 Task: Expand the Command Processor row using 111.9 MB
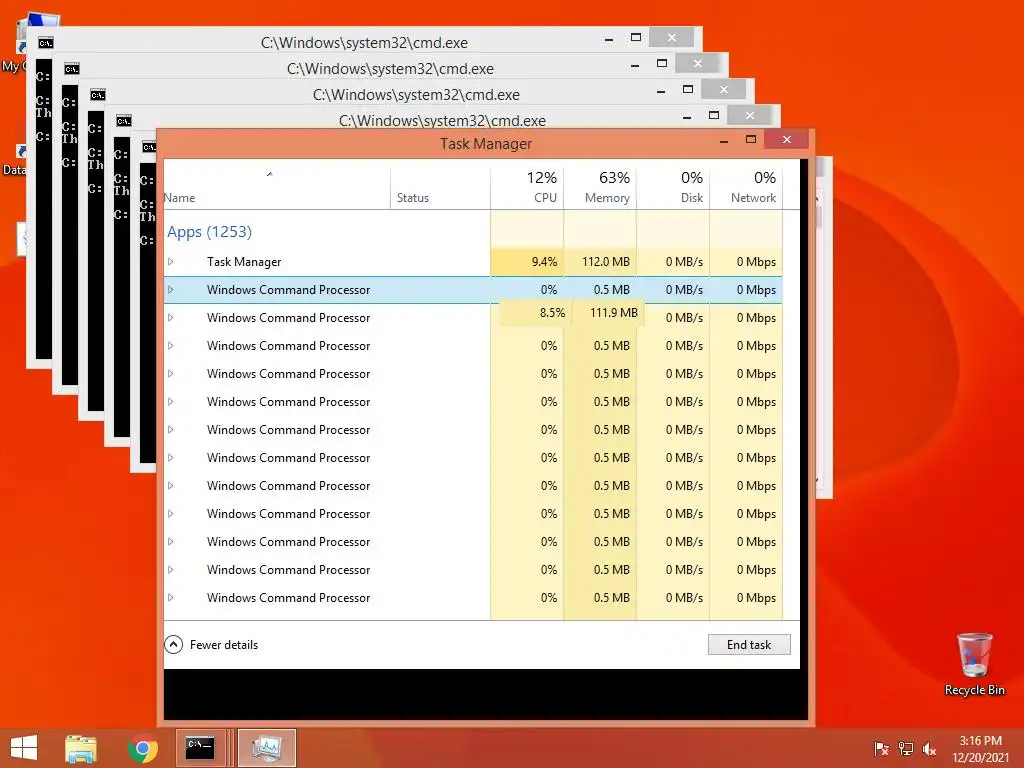pyautogui.click(x=170, y=318)
